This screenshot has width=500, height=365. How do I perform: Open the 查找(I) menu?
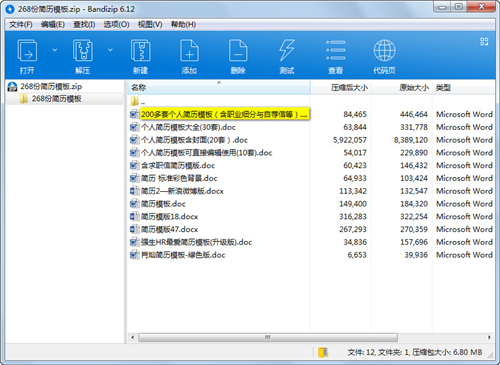pos(84,25)
